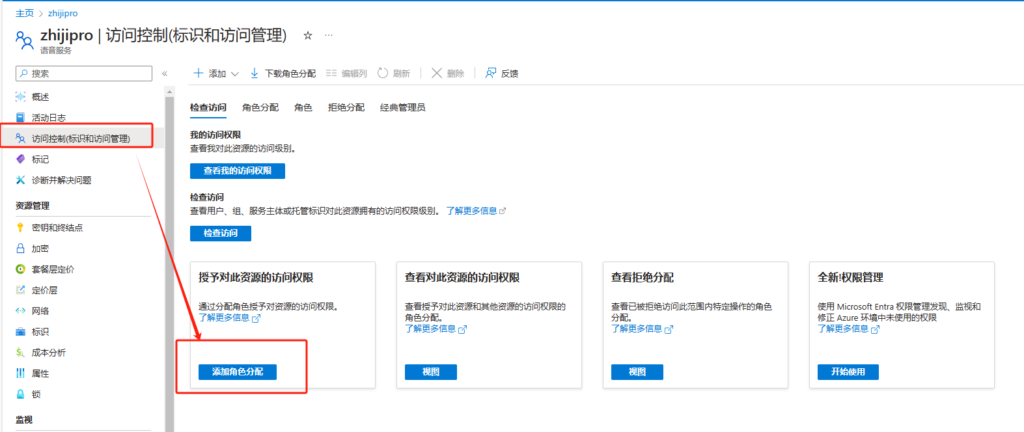Click the 我的访问权限 heading text

tap(215, 135)
